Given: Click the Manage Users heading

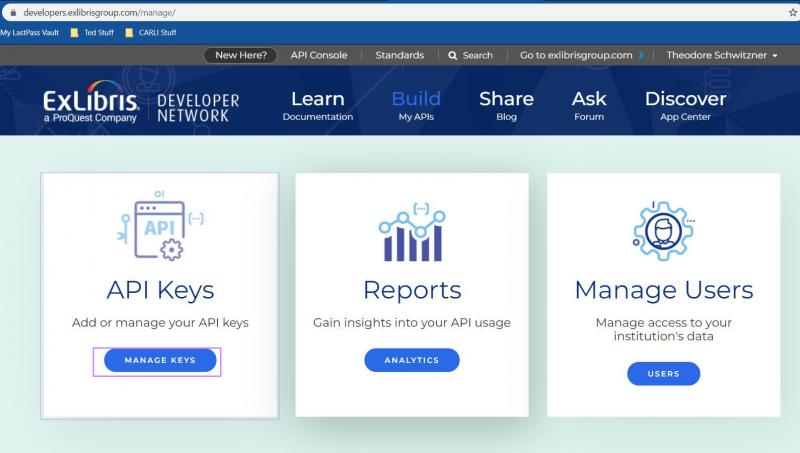Looking at the screenshot, I should (664, 290).
